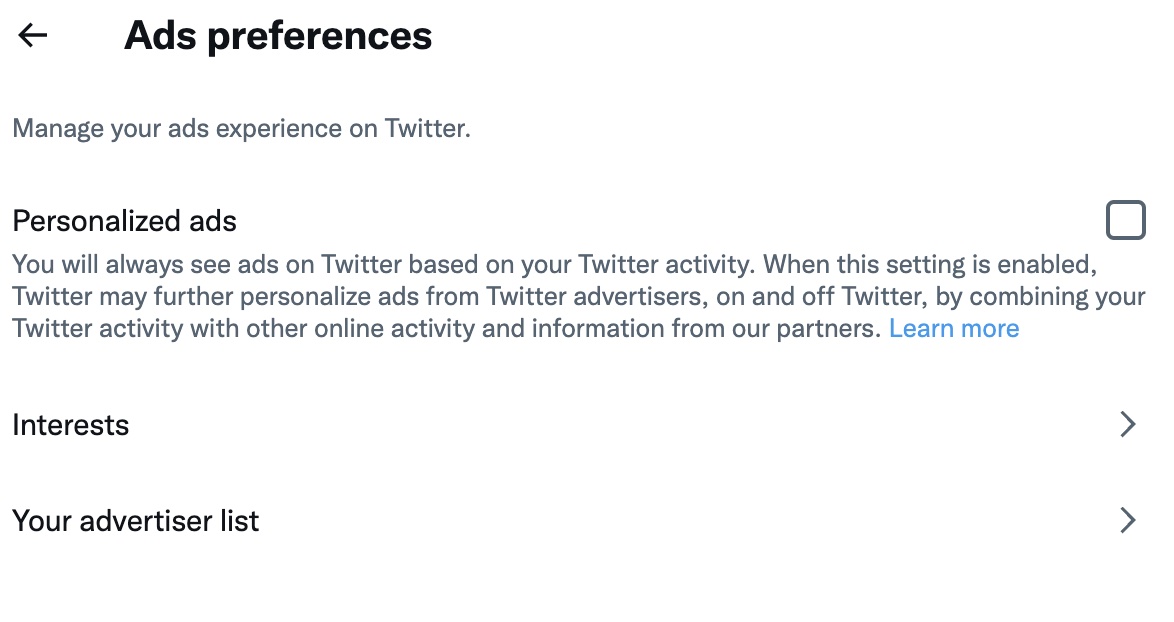This screenshot has width=1174, height=622.
Task: Click the line starting "Twitter may further personalize"
Action: click(x=400, y=298)
